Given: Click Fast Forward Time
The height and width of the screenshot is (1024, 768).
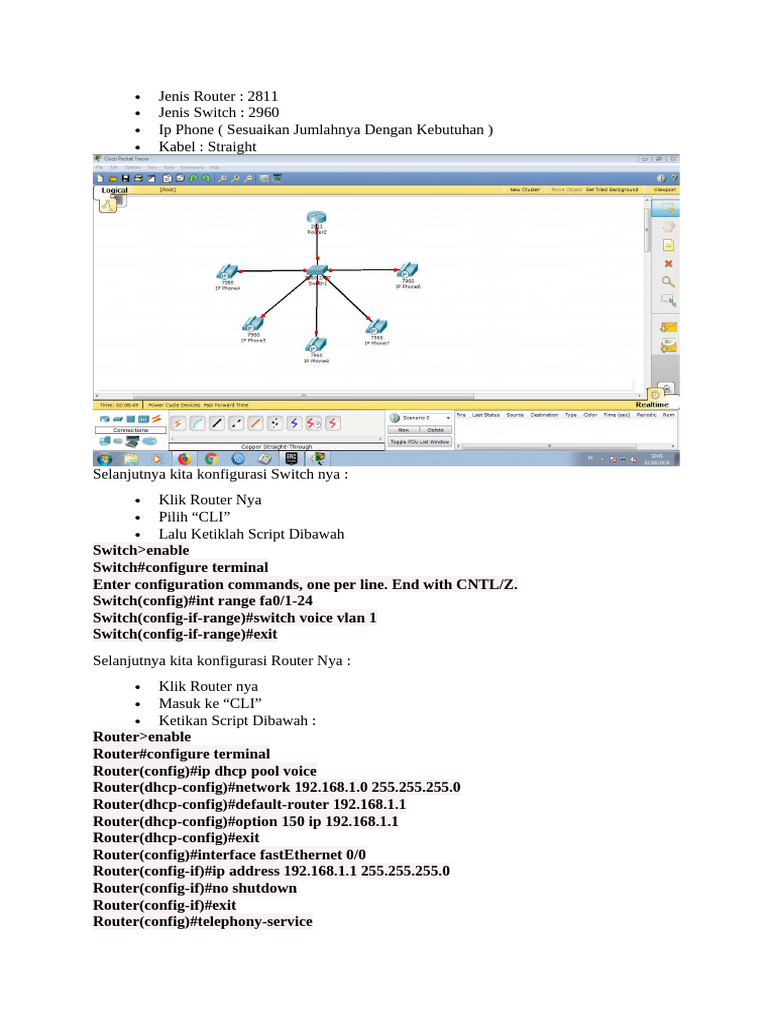Looking at the screenshot, I should (x=225, y=405).
